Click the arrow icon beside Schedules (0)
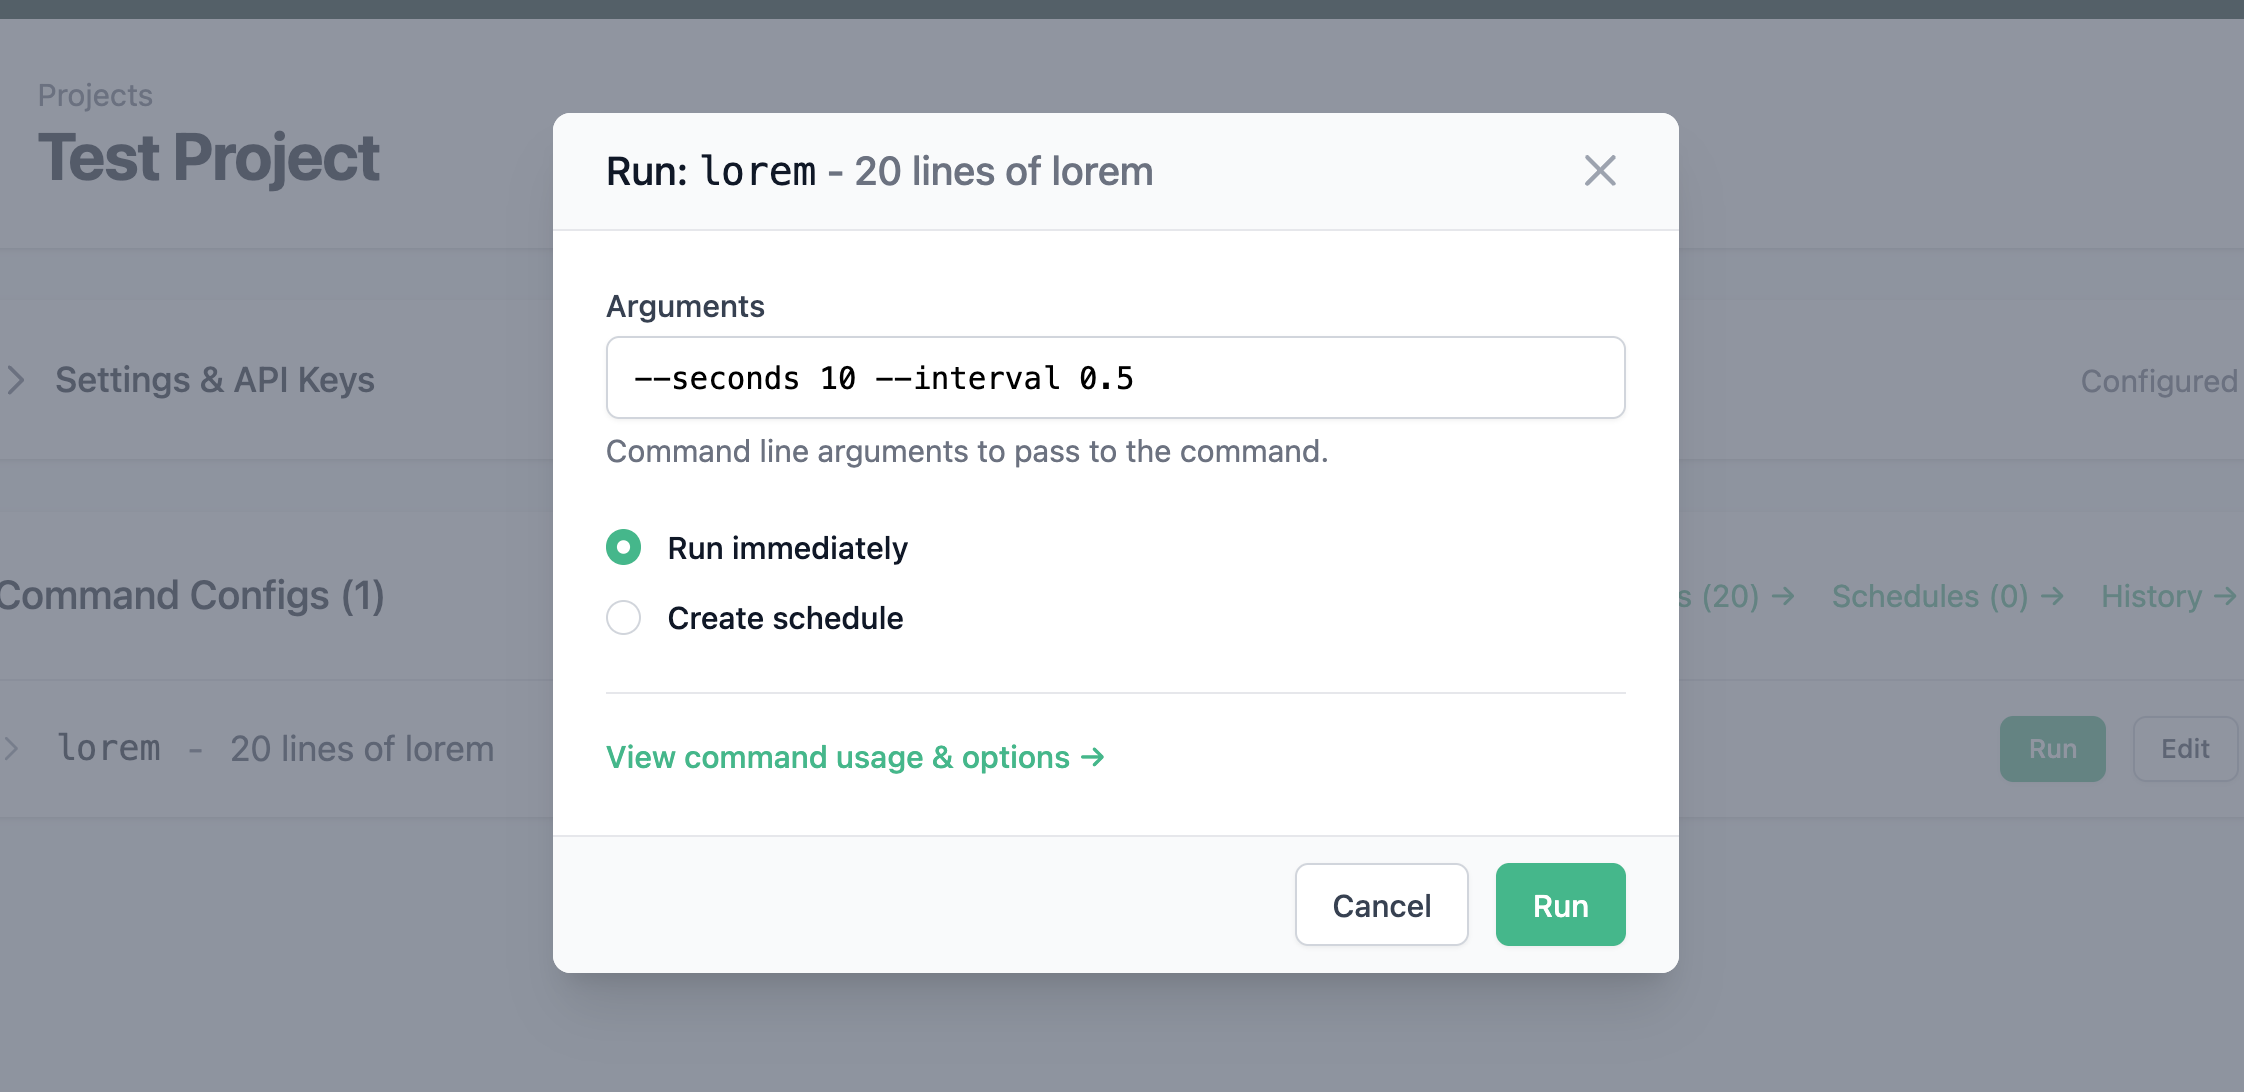Screen dimensions: 2244x1092 (2051, 596)
